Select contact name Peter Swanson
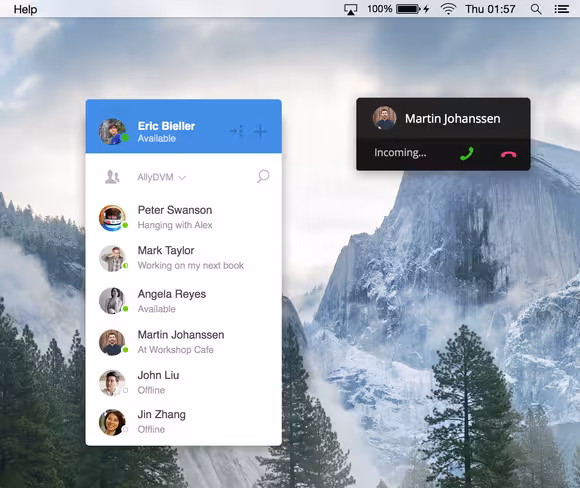Image resolution: width=580 pixels, height=488 pixels. pos(175,210)
